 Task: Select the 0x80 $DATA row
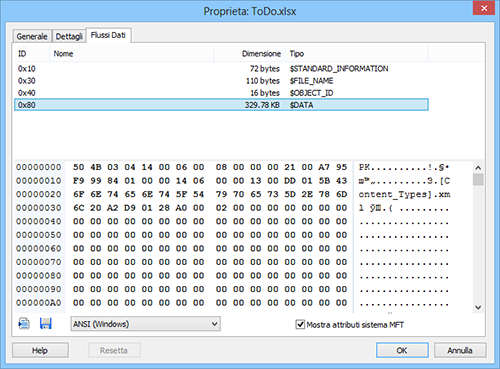(x=221, y=105)
